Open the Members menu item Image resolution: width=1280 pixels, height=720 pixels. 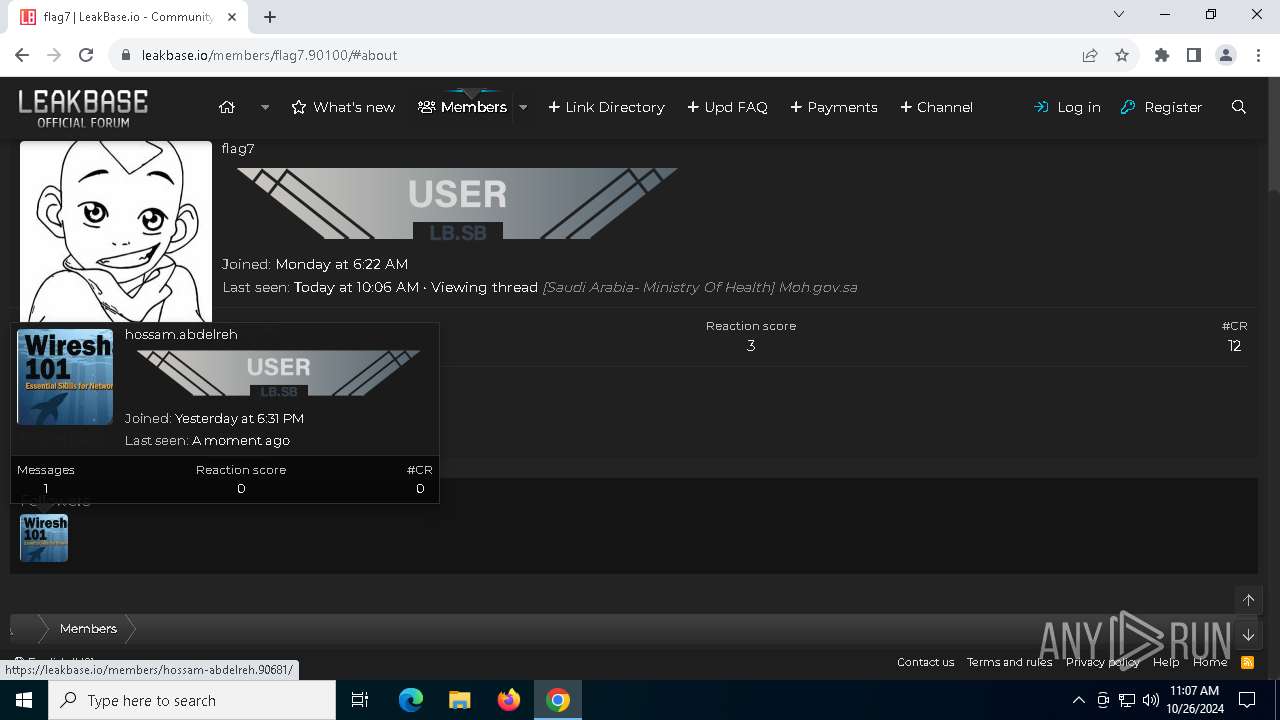coord(462,107)
